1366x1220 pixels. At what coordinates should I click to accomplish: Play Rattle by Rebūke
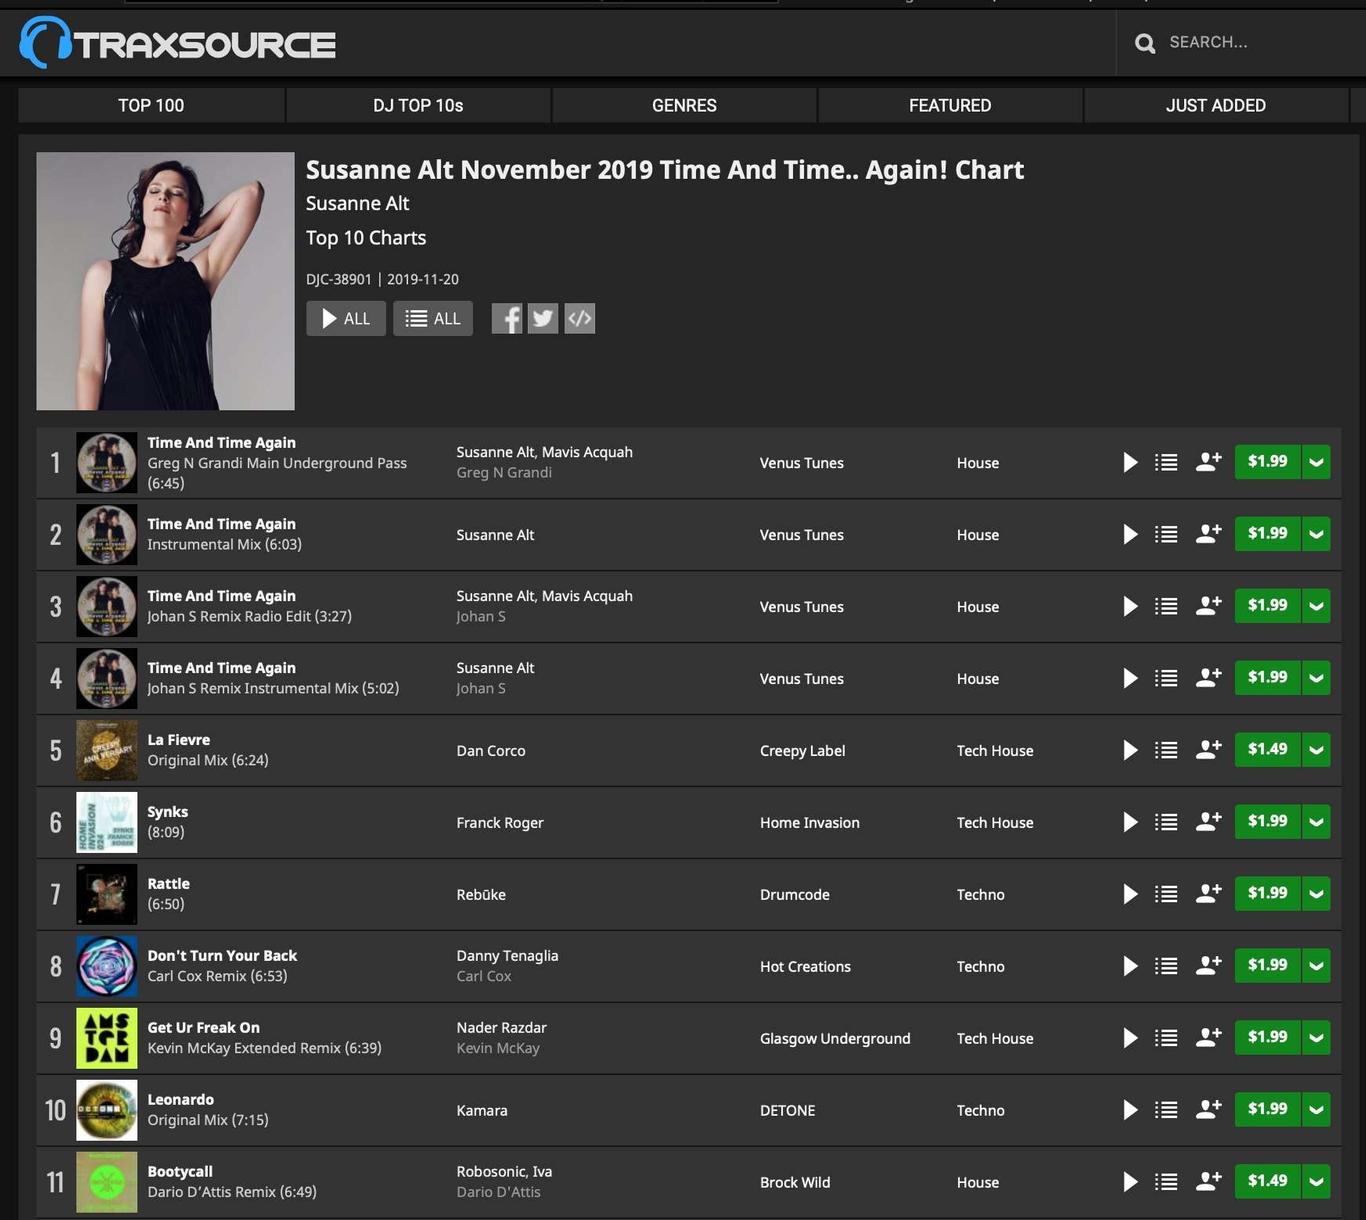[1130, 894]
